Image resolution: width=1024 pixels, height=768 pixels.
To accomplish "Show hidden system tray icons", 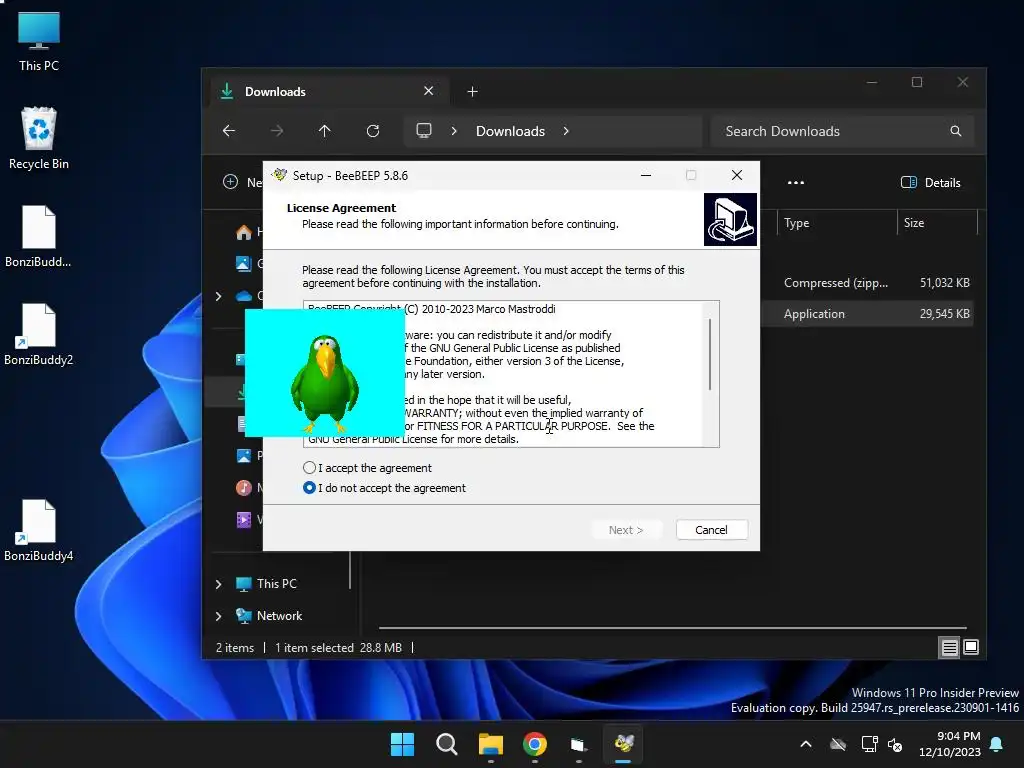I will click(x=806, y=744).
